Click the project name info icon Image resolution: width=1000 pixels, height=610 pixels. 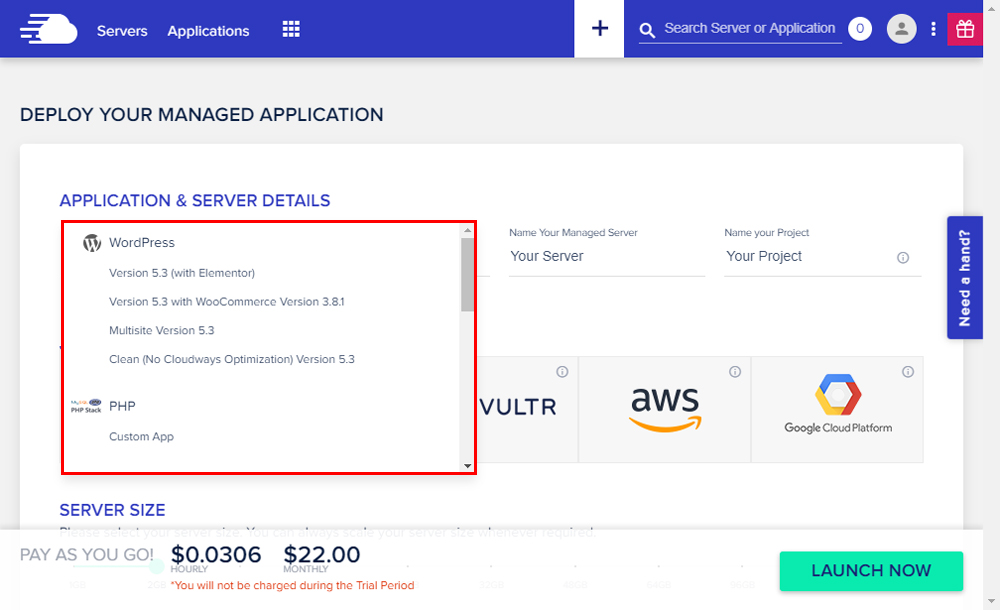[x=902, y=258]
